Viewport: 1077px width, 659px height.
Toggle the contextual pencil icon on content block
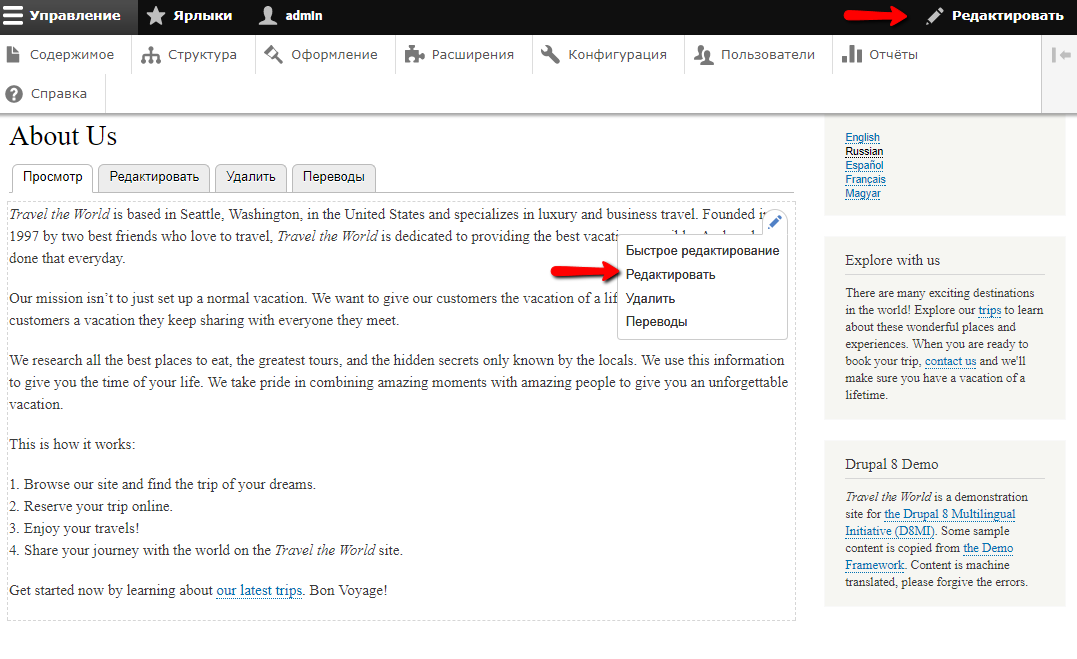click(775, 222)
